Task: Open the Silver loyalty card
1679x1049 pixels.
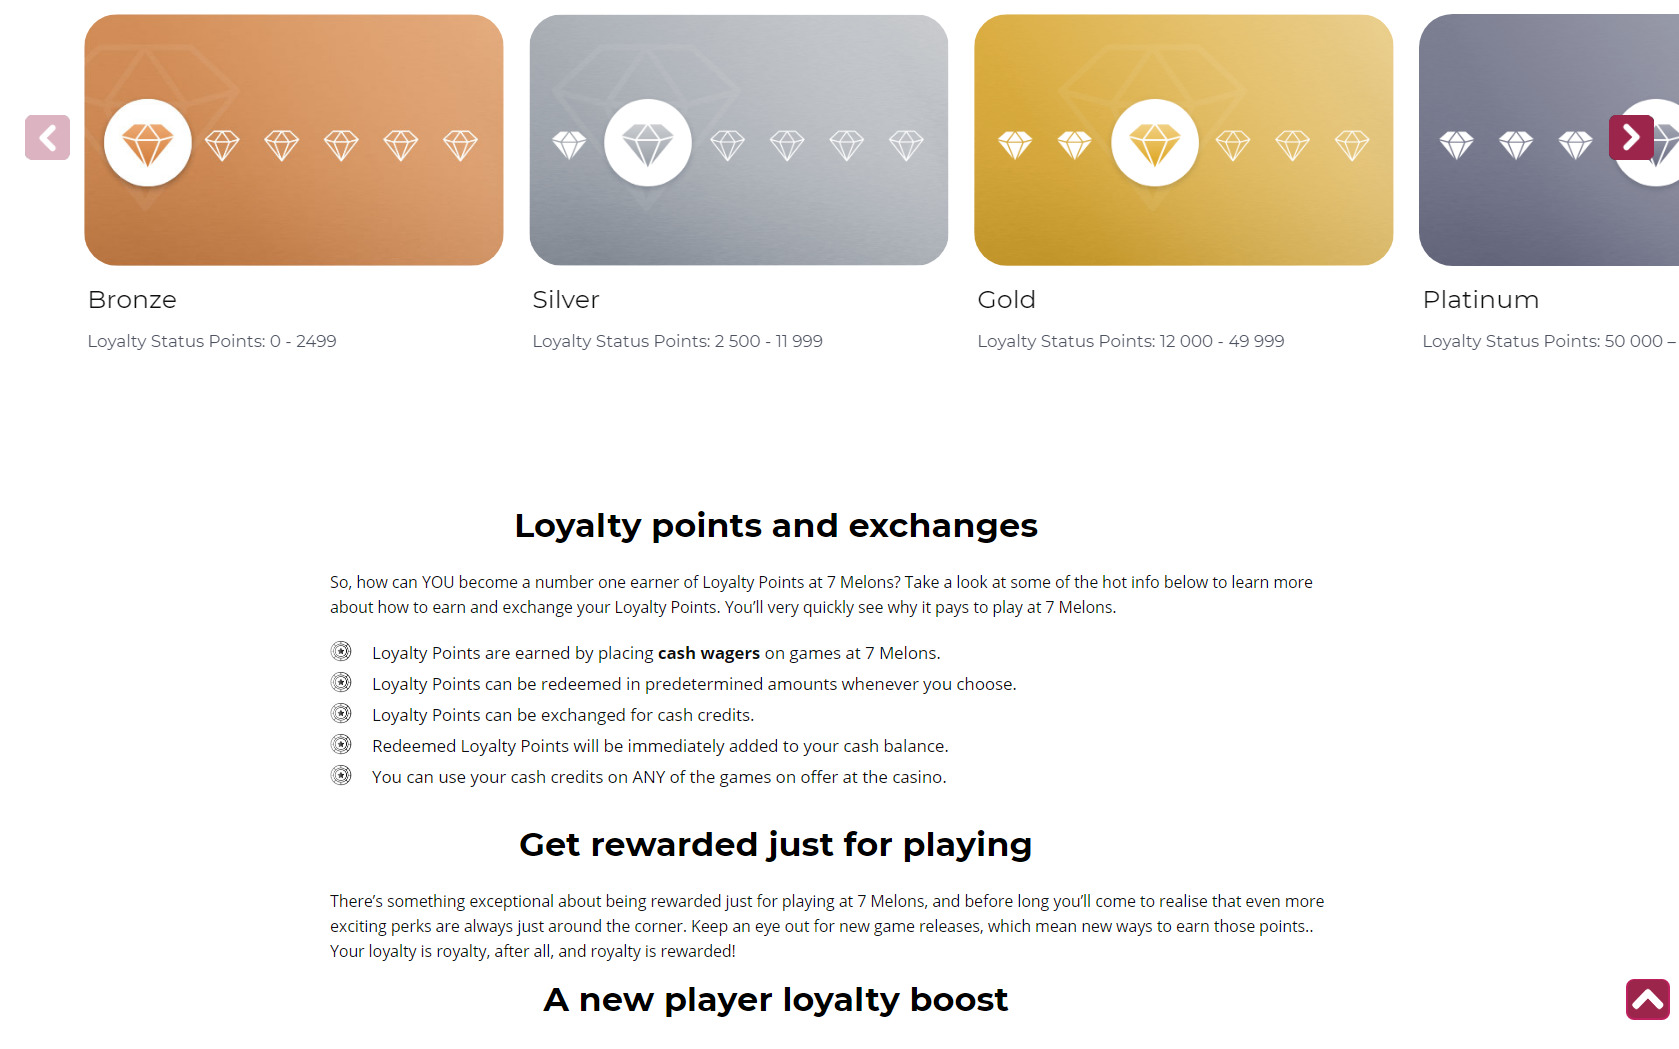Action: pyautogui.click(x=739, y=140)
